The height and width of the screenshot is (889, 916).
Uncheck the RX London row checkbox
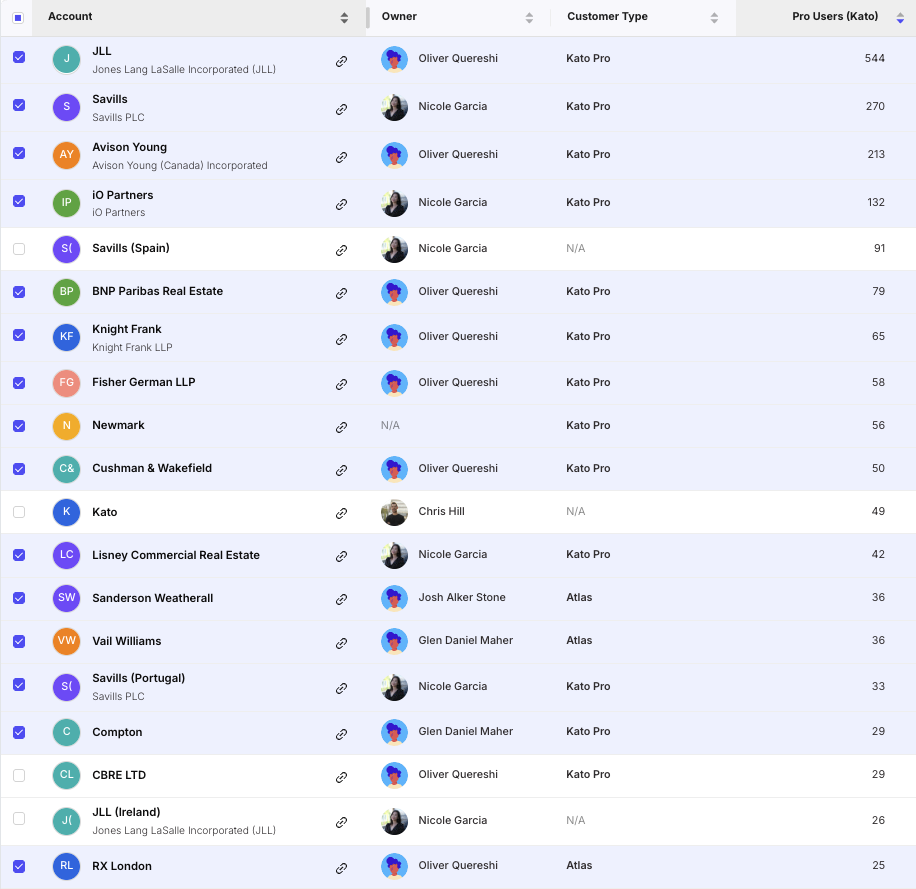point(19,866)
